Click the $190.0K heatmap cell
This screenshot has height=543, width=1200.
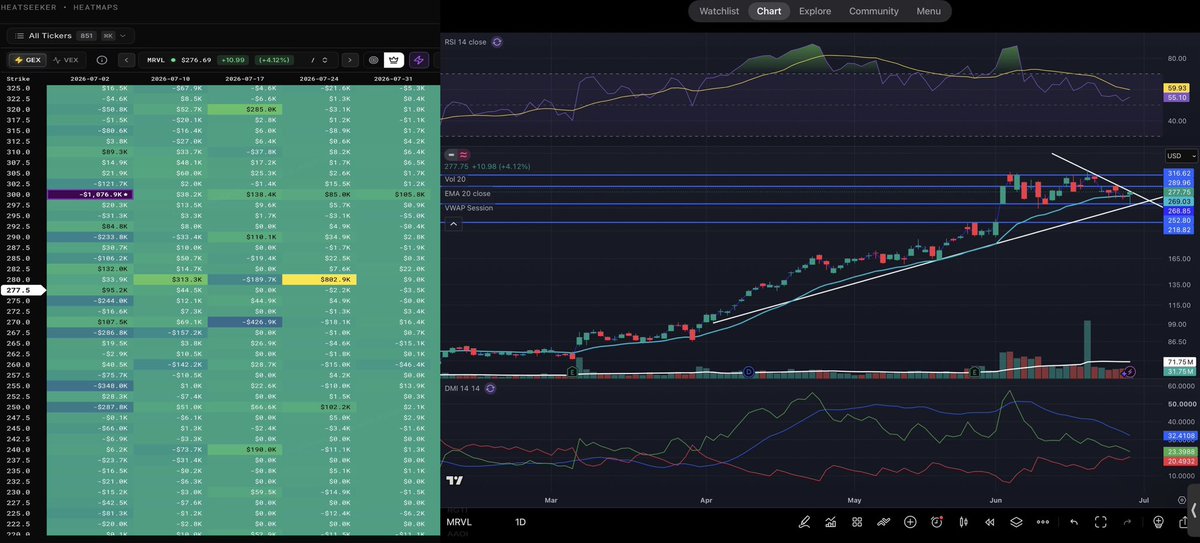pyautogui.click(x=244, y=450)
